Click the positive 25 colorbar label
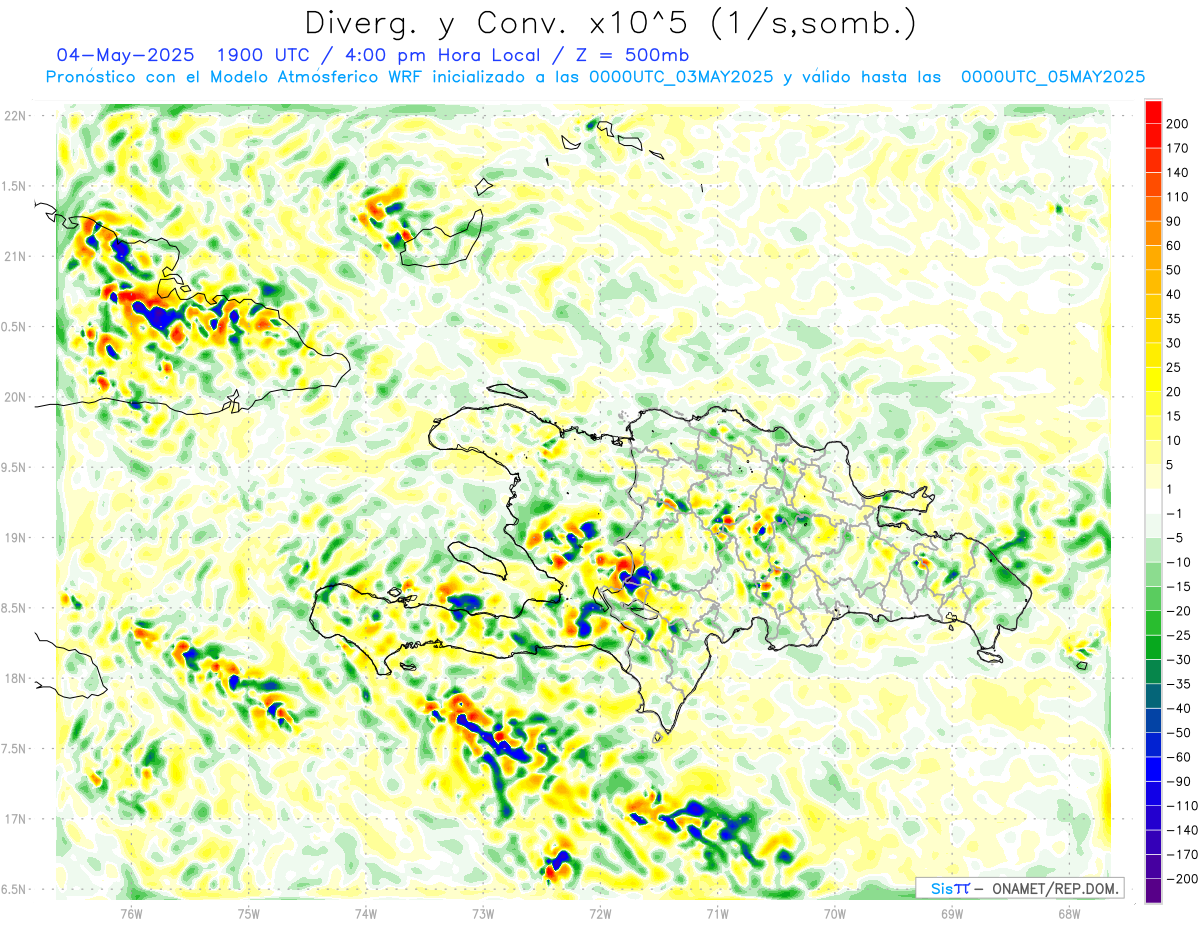The width and height of the screenshot is (1200, 927). (x=1175, y=367)
